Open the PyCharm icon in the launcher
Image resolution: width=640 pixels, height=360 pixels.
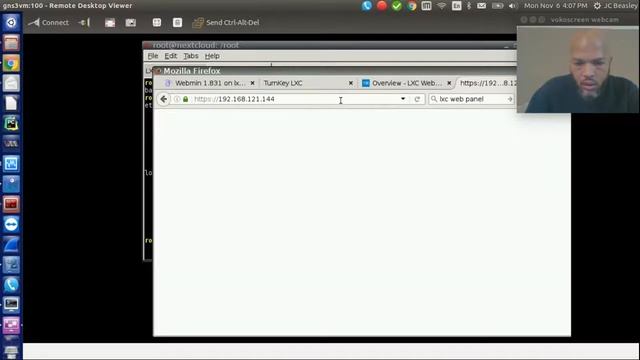[x=11, y=123]
